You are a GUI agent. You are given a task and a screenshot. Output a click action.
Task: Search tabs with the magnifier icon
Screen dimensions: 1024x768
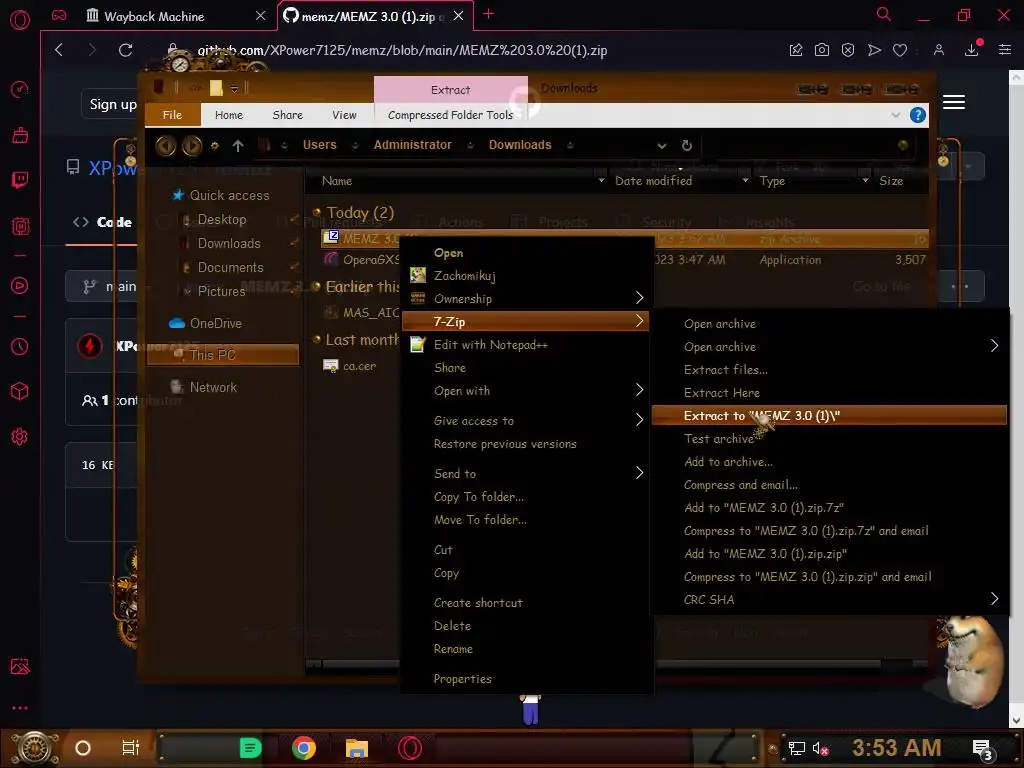[x=884, y=14]
